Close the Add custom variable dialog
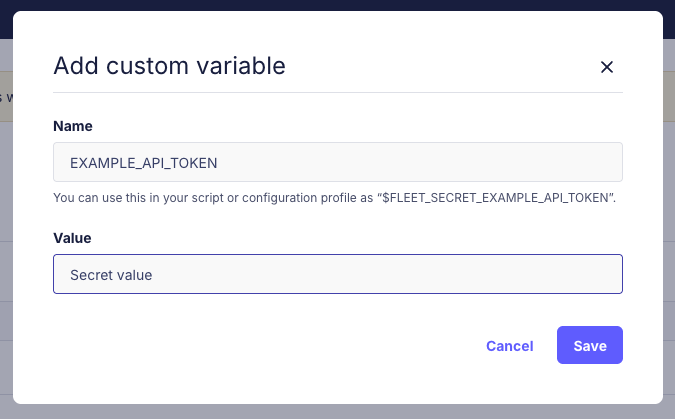 pyautogui.click(x=606, y=67)
